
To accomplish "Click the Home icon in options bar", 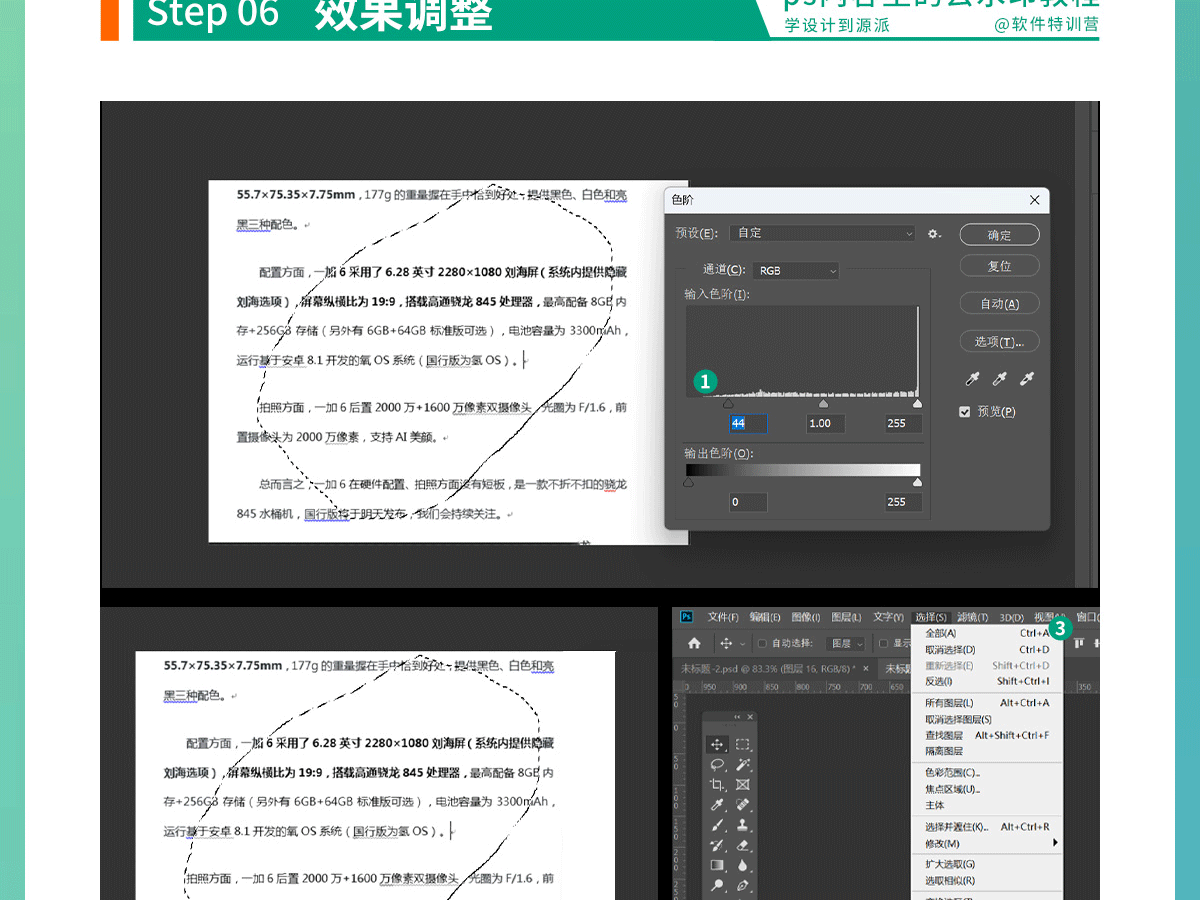I will [694, 643].
